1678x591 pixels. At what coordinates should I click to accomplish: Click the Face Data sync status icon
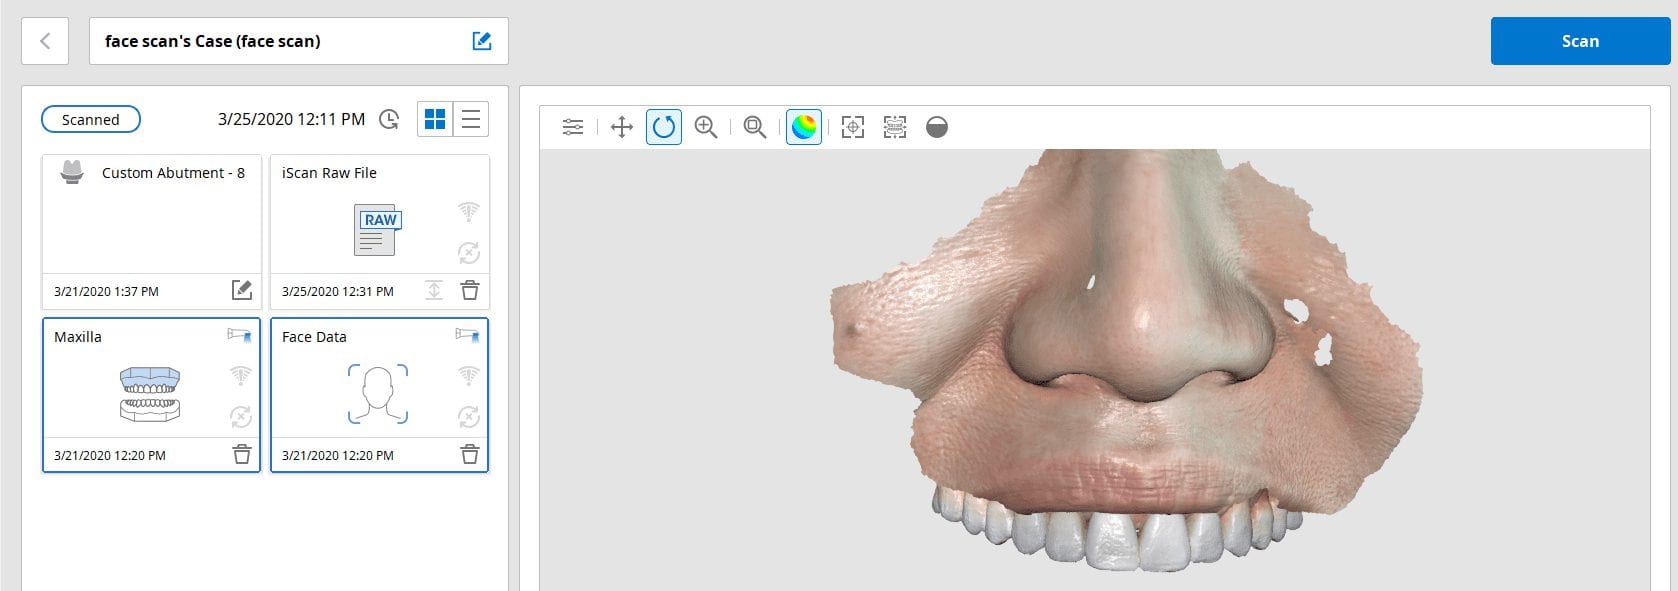(x=468, y=417)
